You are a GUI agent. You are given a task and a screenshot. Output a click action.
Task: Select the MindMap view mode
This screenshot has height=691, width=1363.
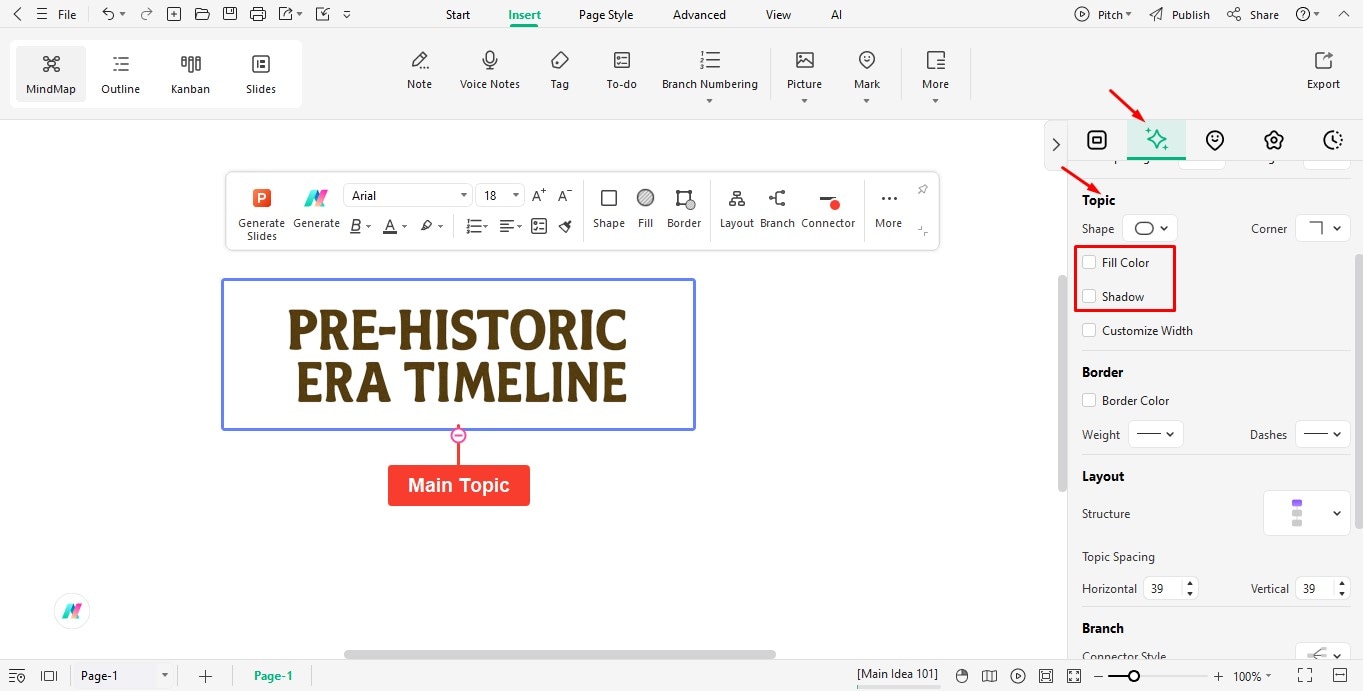51,74
